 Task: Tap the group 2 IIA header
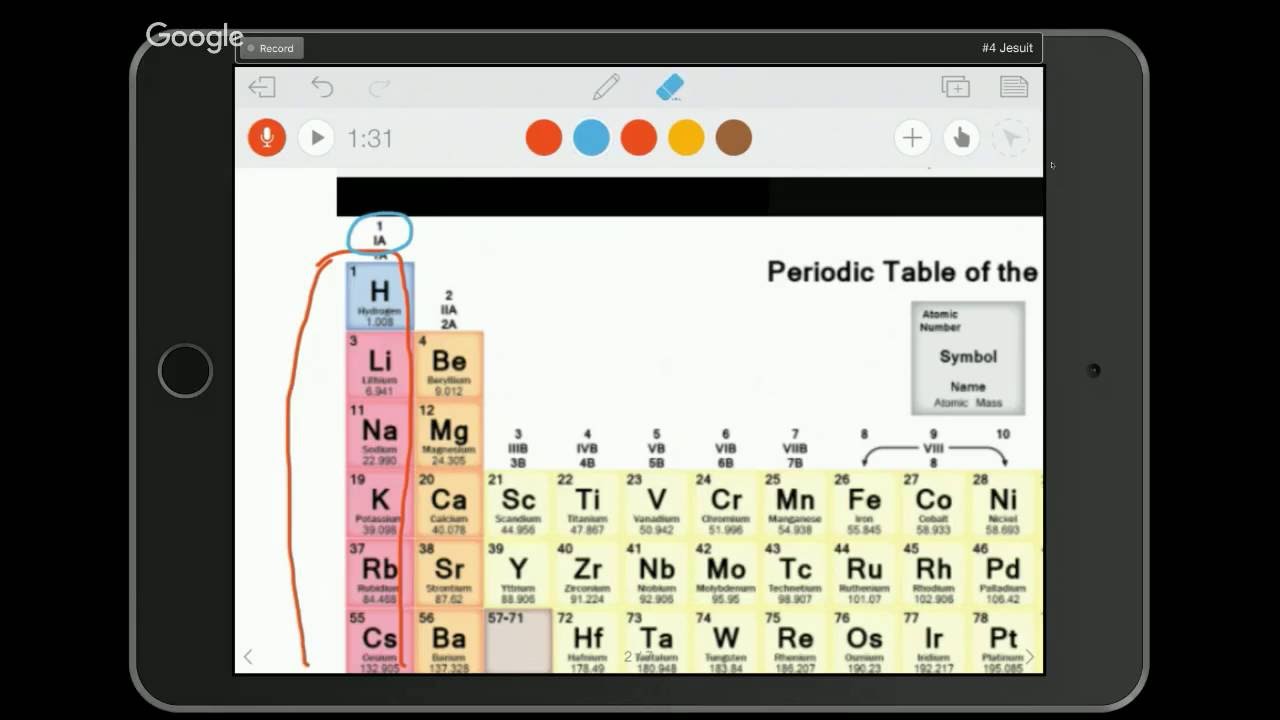pos(449,309)
